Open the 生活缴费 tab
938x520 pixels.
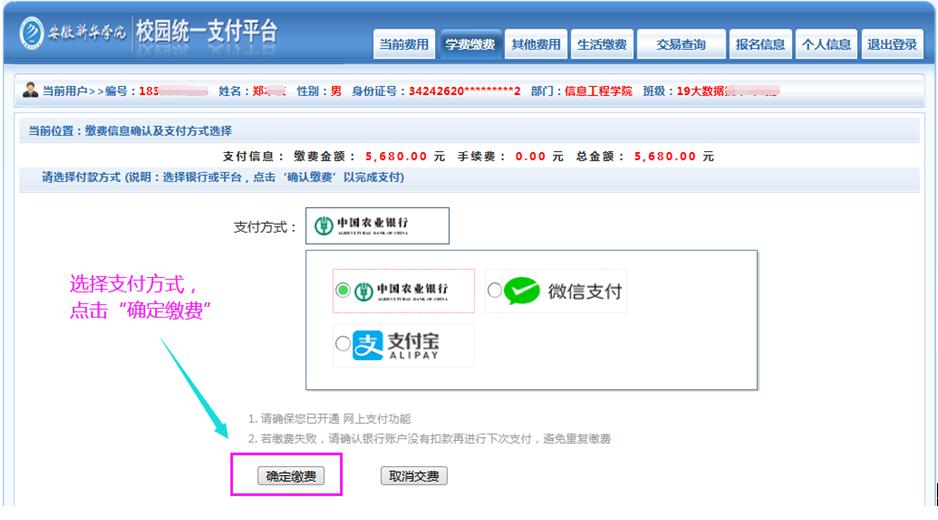tap(602, 45)
